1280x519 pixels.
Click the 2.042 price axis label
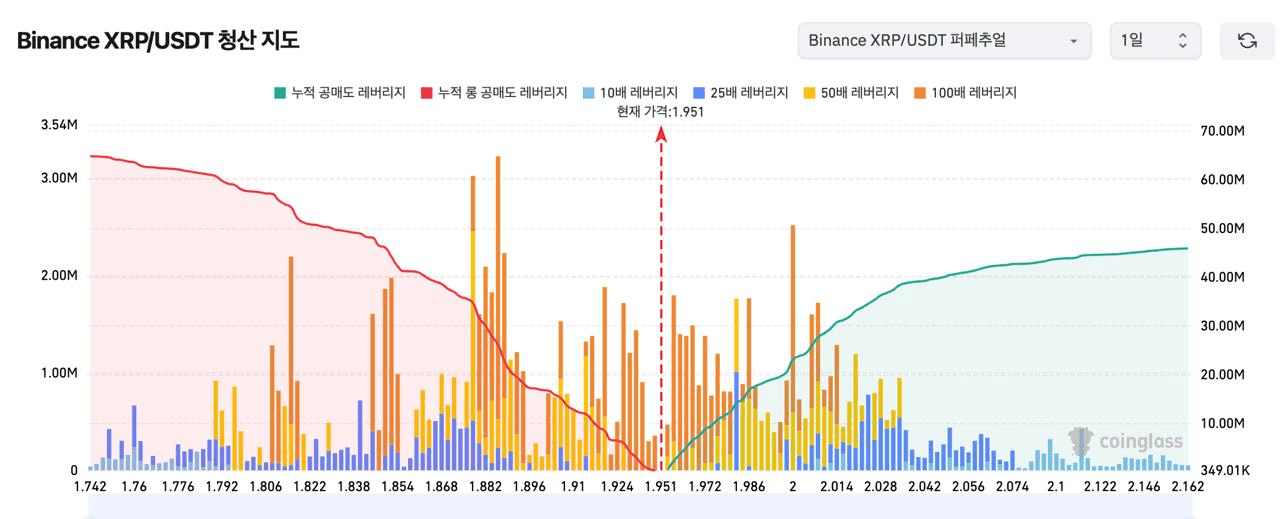[x=924, y=487]
